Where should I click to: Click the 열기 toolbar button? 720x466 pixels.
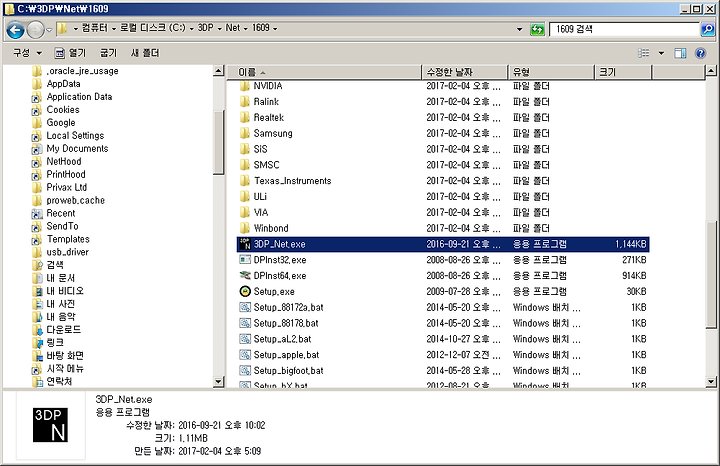click(x=70, y=53)
